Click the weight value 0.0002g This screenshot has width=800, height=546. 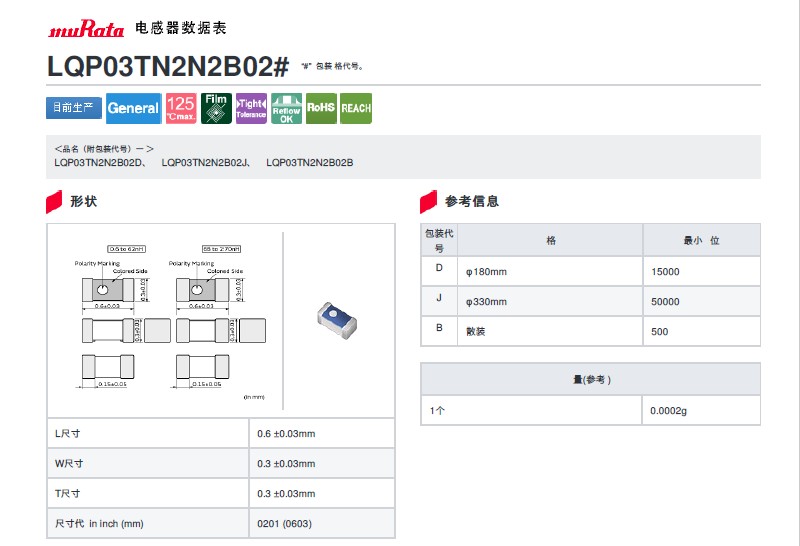668,411
